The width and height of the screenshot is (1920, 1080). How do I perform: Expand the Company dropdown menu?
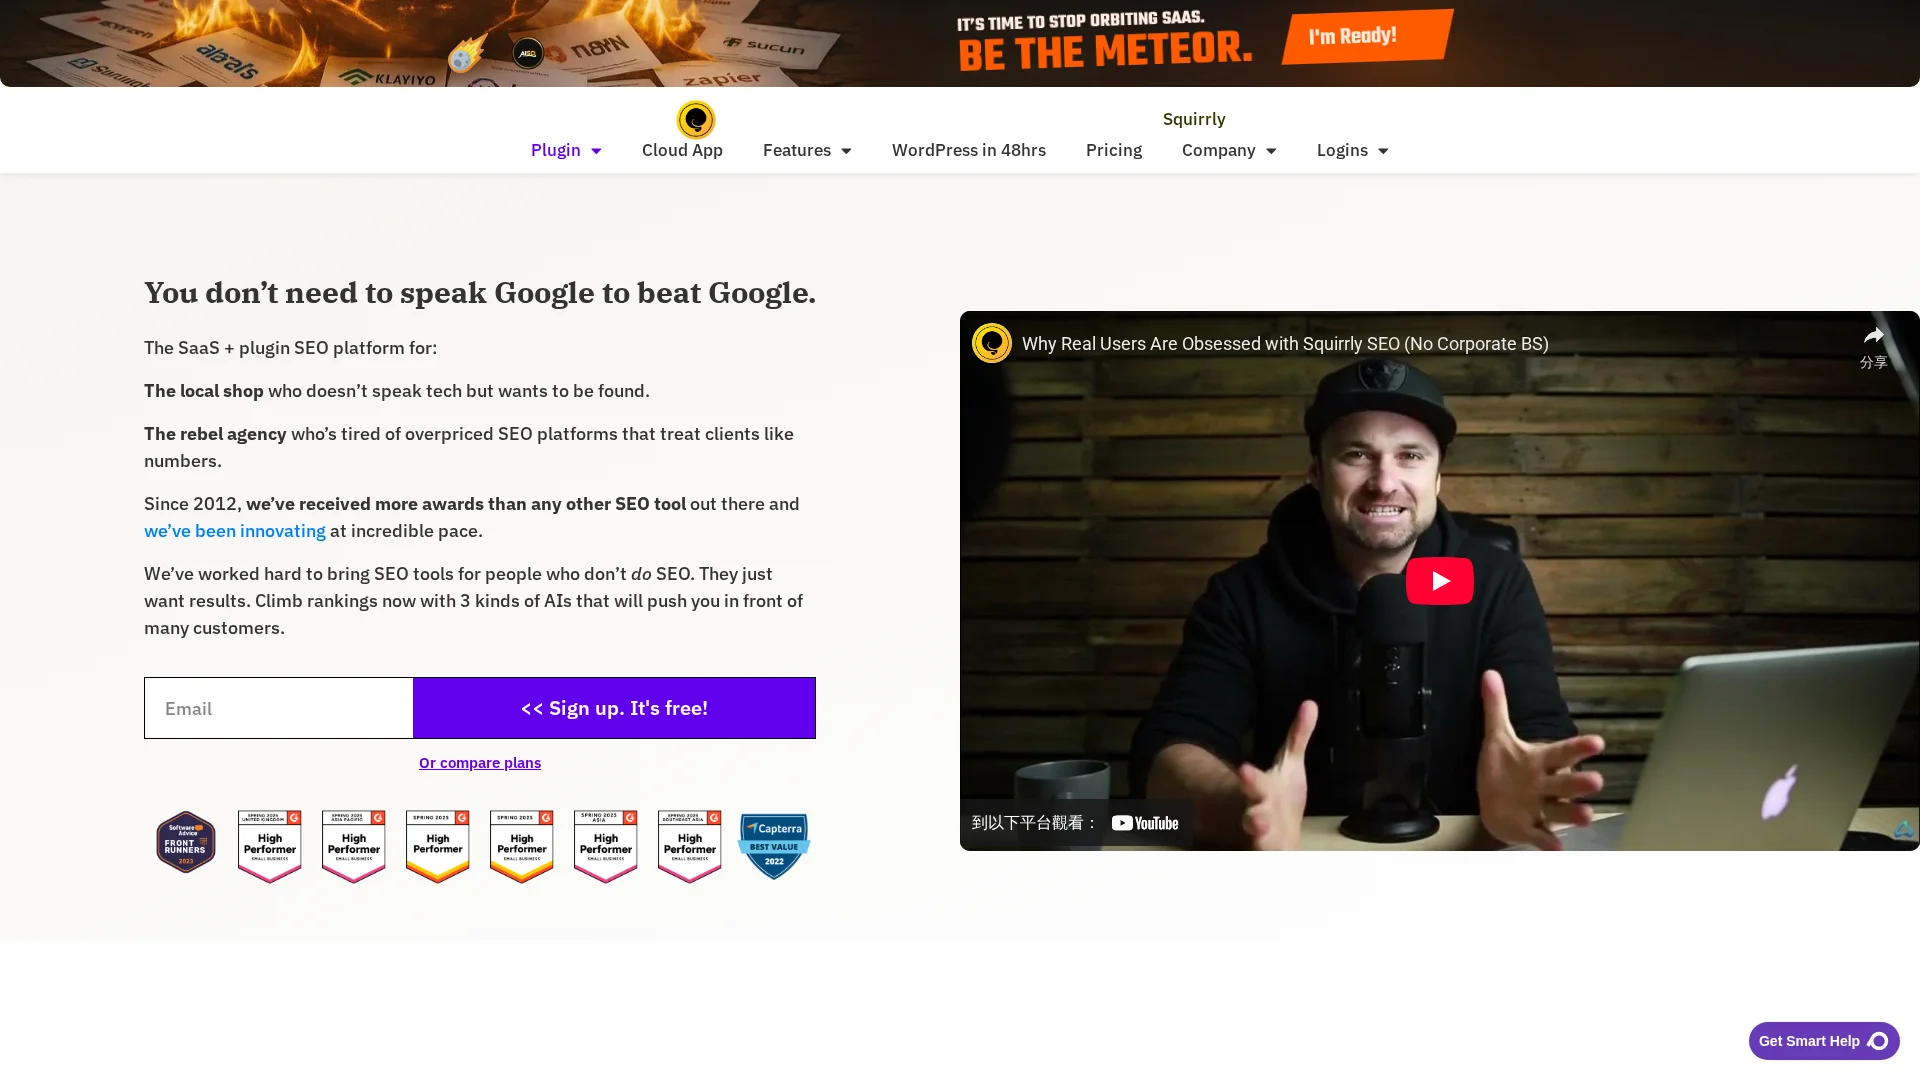1229,150
